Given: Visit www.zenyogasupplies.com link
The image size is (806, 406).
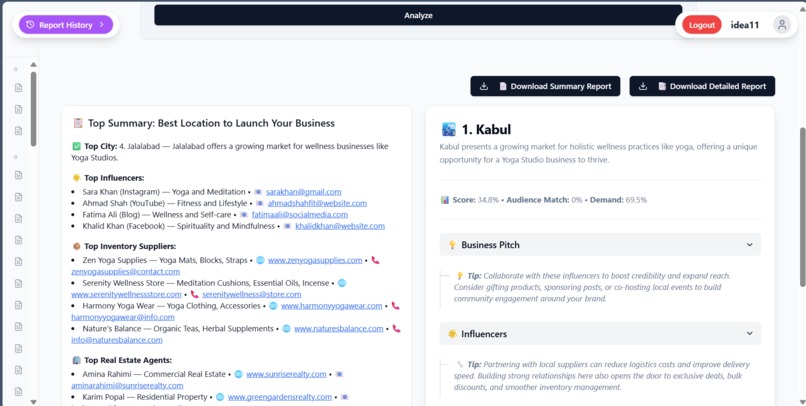Looking at the screenshot, I should [315, 260].
